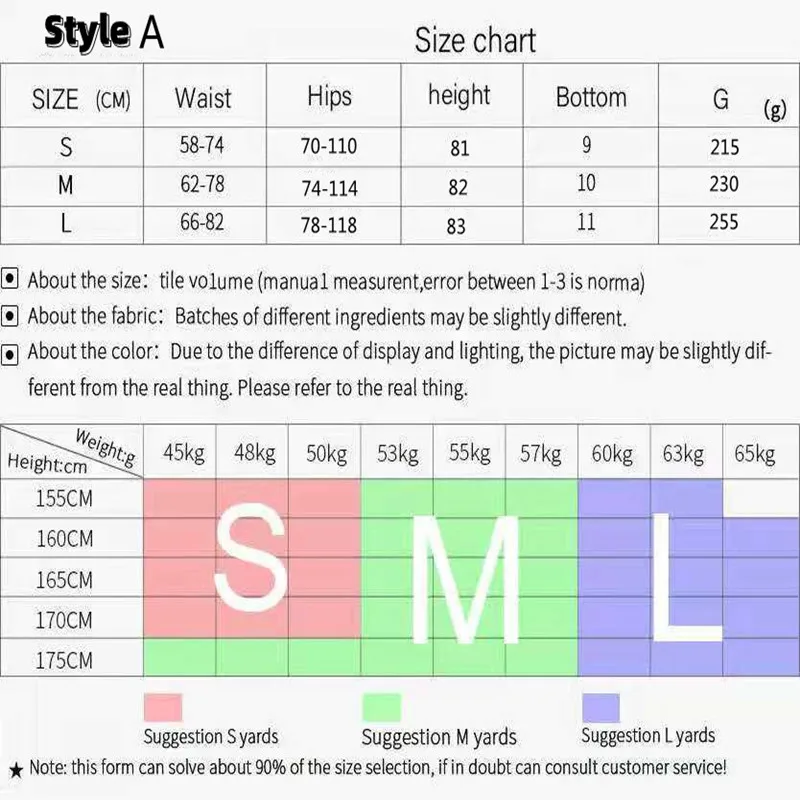Click the bullet icon beside About the size
800x800 pixels.
pos(11,281)
